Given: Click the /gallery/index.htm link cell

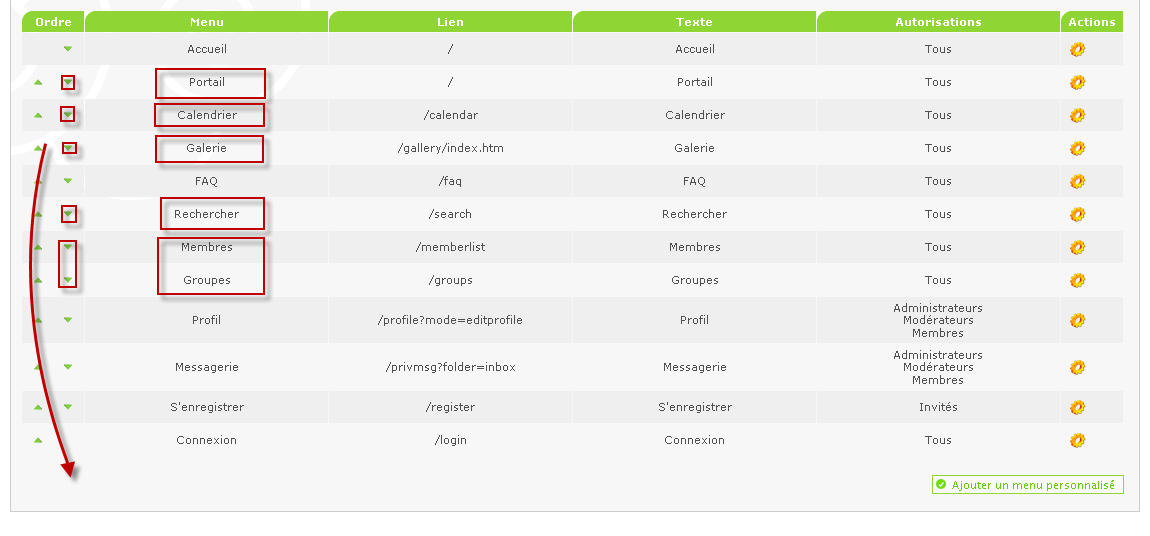Looking at the screenshot, I should [x=450, y=148].
